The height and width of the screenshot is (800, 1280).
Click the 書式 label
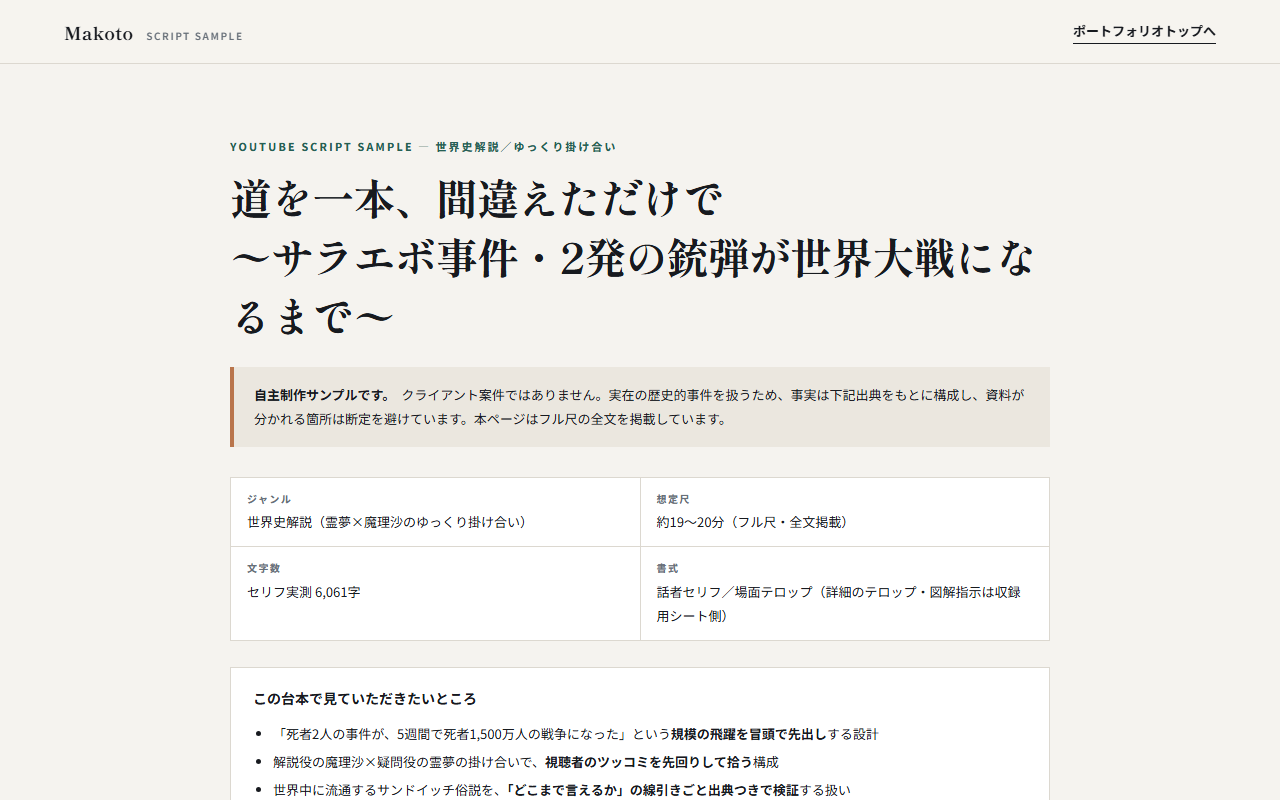pos(667,568)
